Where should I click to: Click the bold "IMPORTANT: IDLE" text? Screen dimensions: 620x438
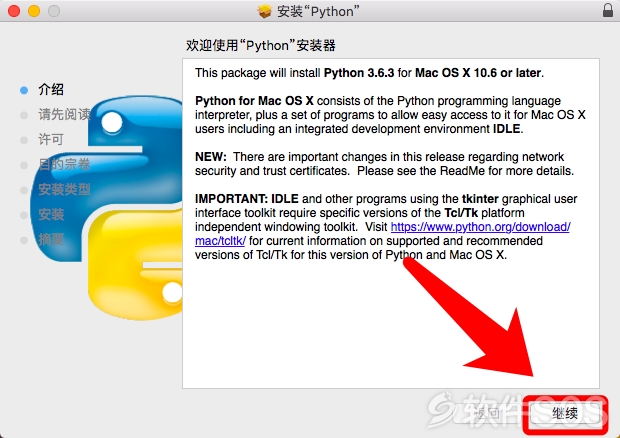[x=247, y=199]
